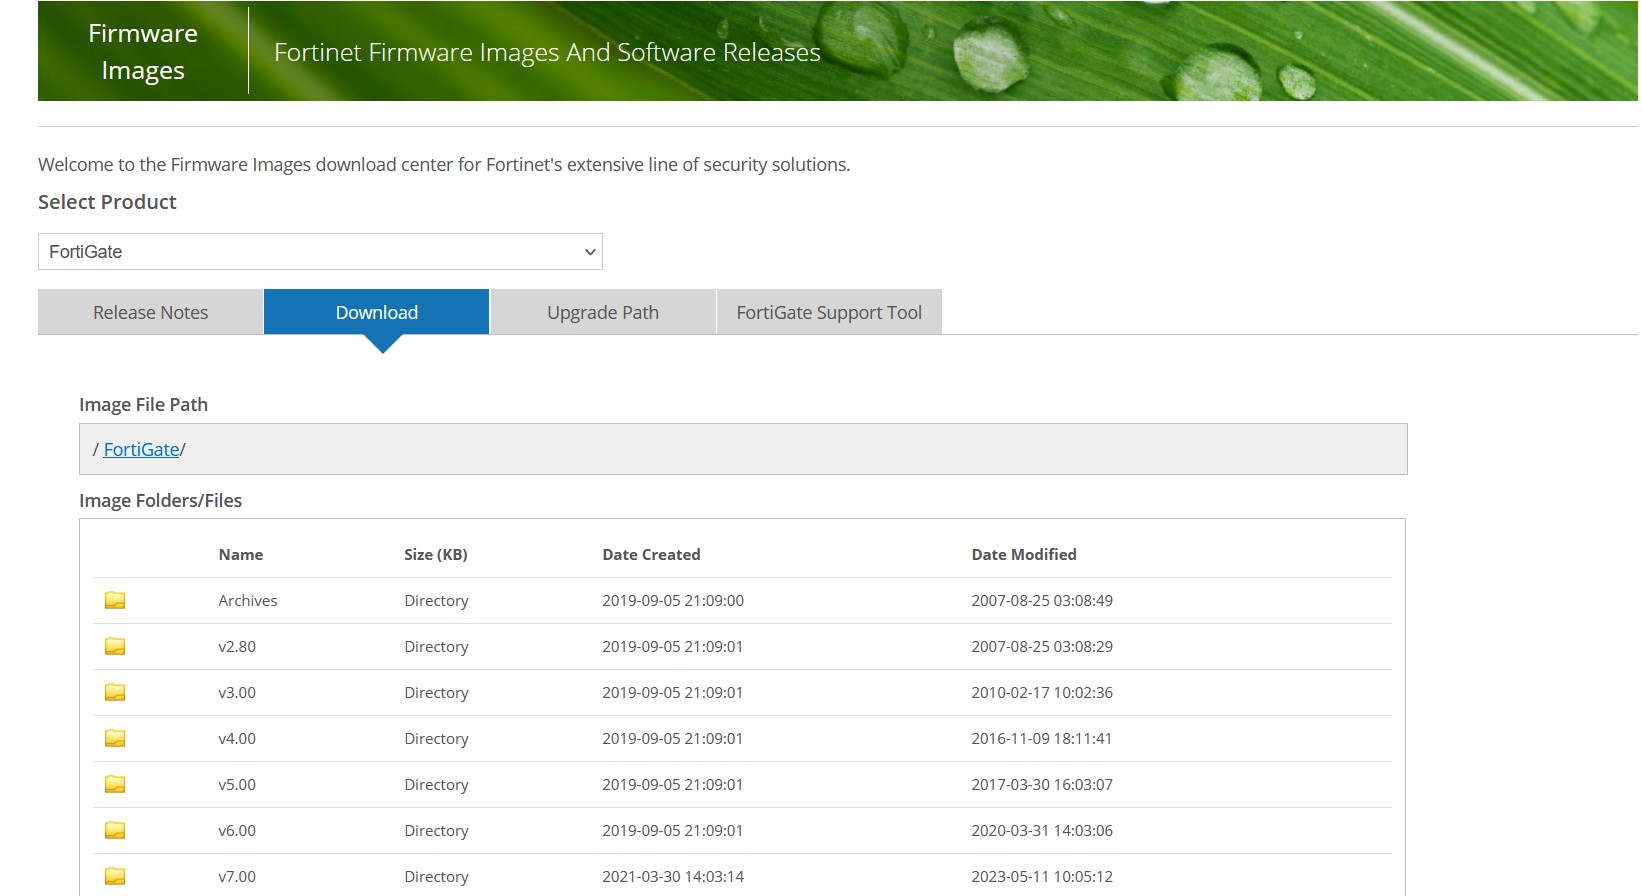Follow the FortiGate link in image path
1642x896 pixels.
(x=141, y=450)
